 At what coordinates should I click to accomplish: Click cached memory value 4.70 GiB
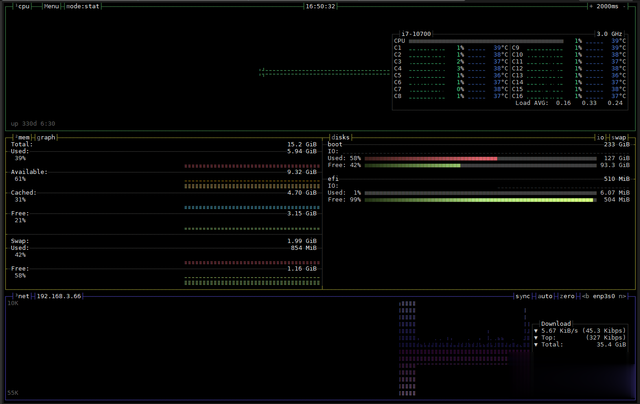[x=302, y=193]
